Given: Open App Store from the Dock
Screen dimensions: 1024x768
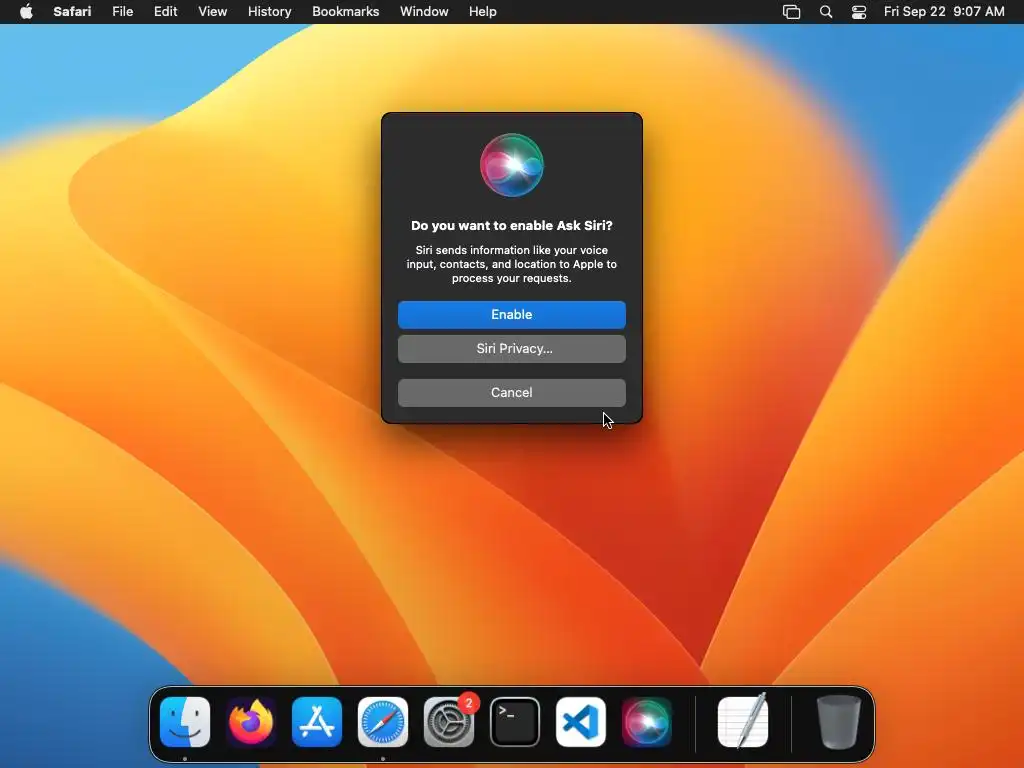Looking at the screenshot, I should (317, 722).
